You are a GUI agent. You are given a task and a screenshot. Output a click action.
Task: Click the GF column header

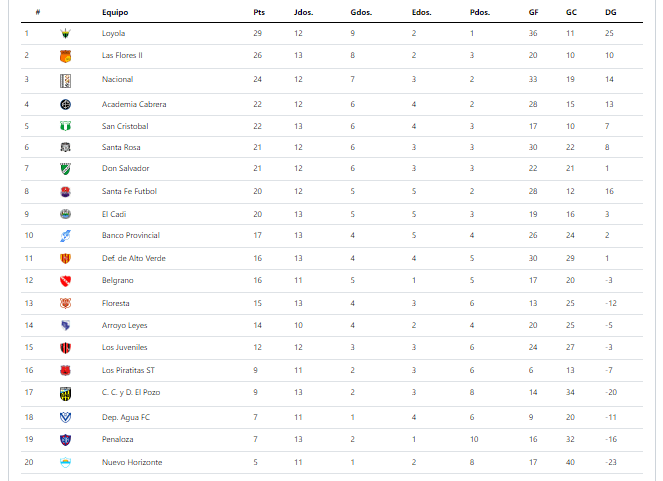pyautogui.click(x=533, y=12)
